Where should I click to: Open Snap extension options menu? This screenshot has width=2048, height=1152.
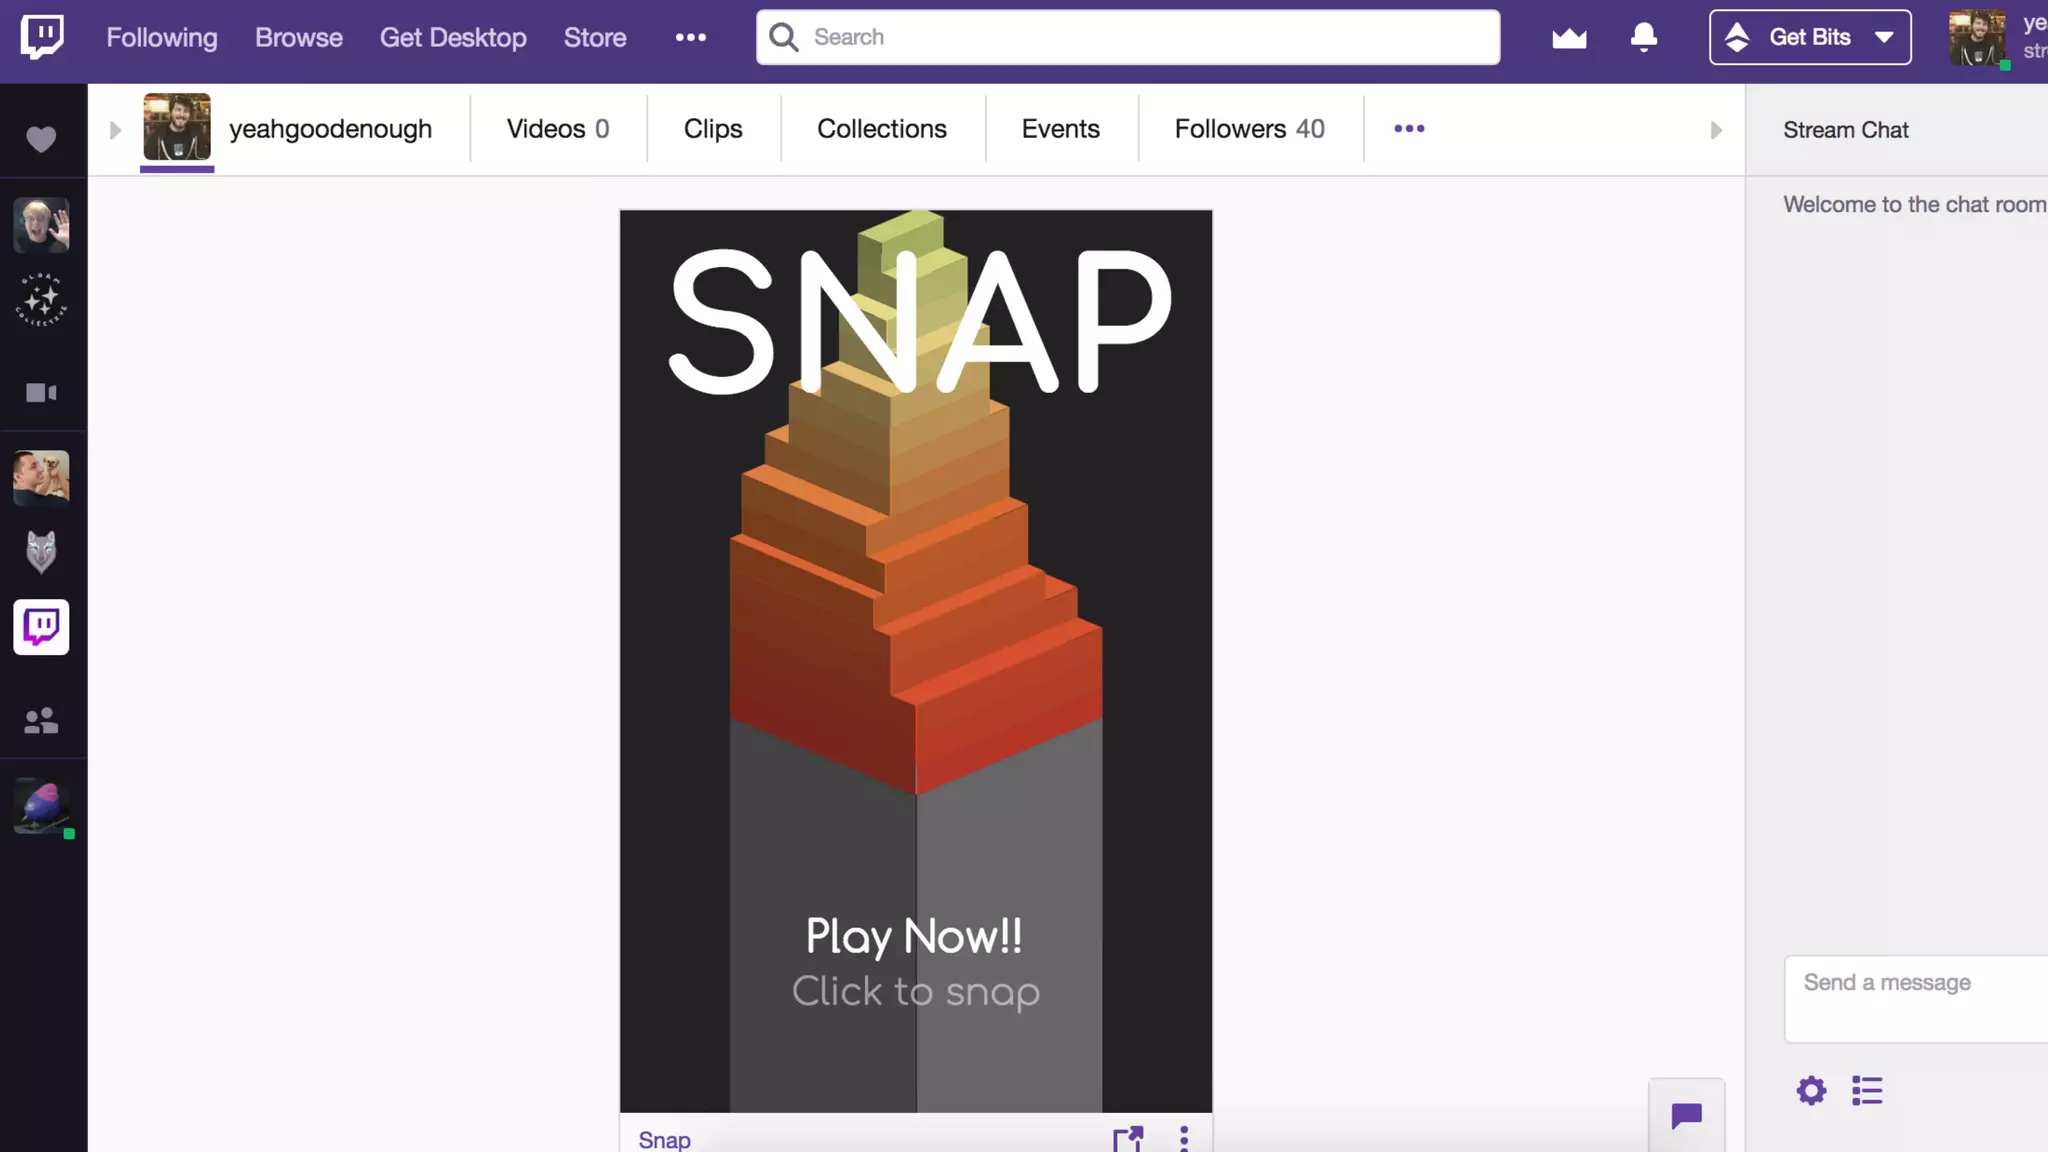[1184, 1139]
